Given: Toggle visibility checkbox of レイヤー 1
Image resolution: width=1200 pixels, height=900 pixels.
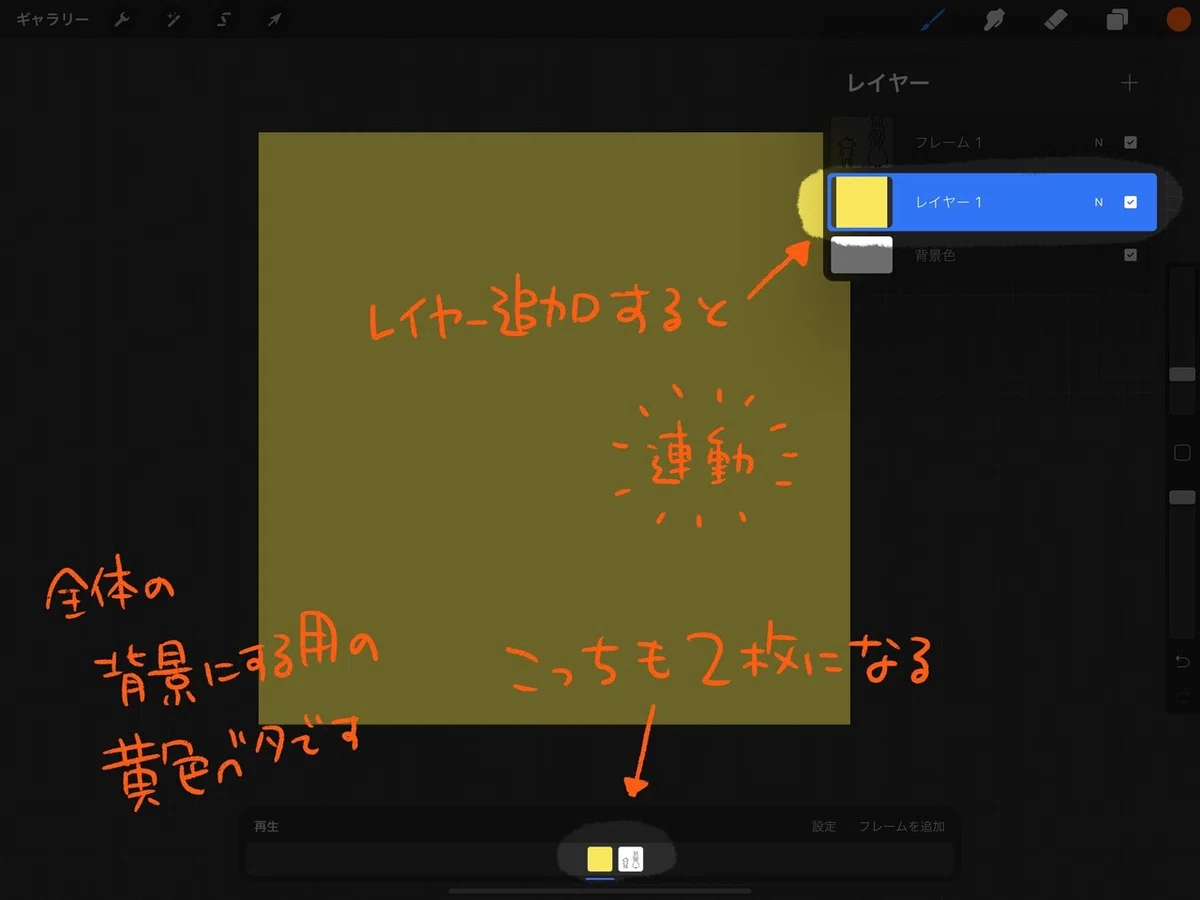Looking at the screenshot, I should click(x=1130, y=202).
